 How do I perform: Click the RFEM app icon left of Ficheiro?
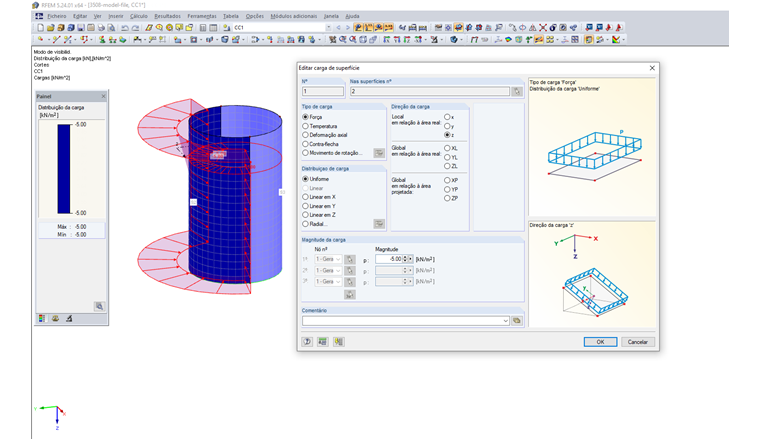pyautogui.click(x=39, y=16)
